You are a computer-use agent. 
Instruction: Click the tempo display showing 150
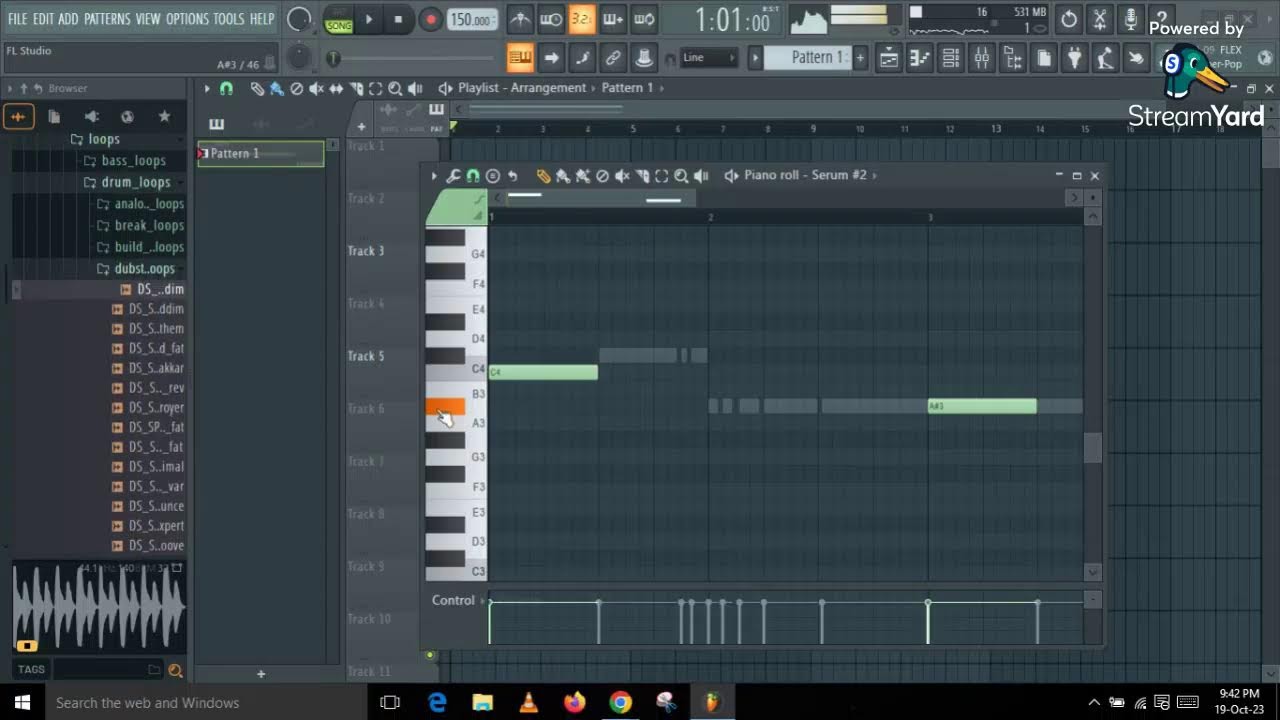(472, 19)
